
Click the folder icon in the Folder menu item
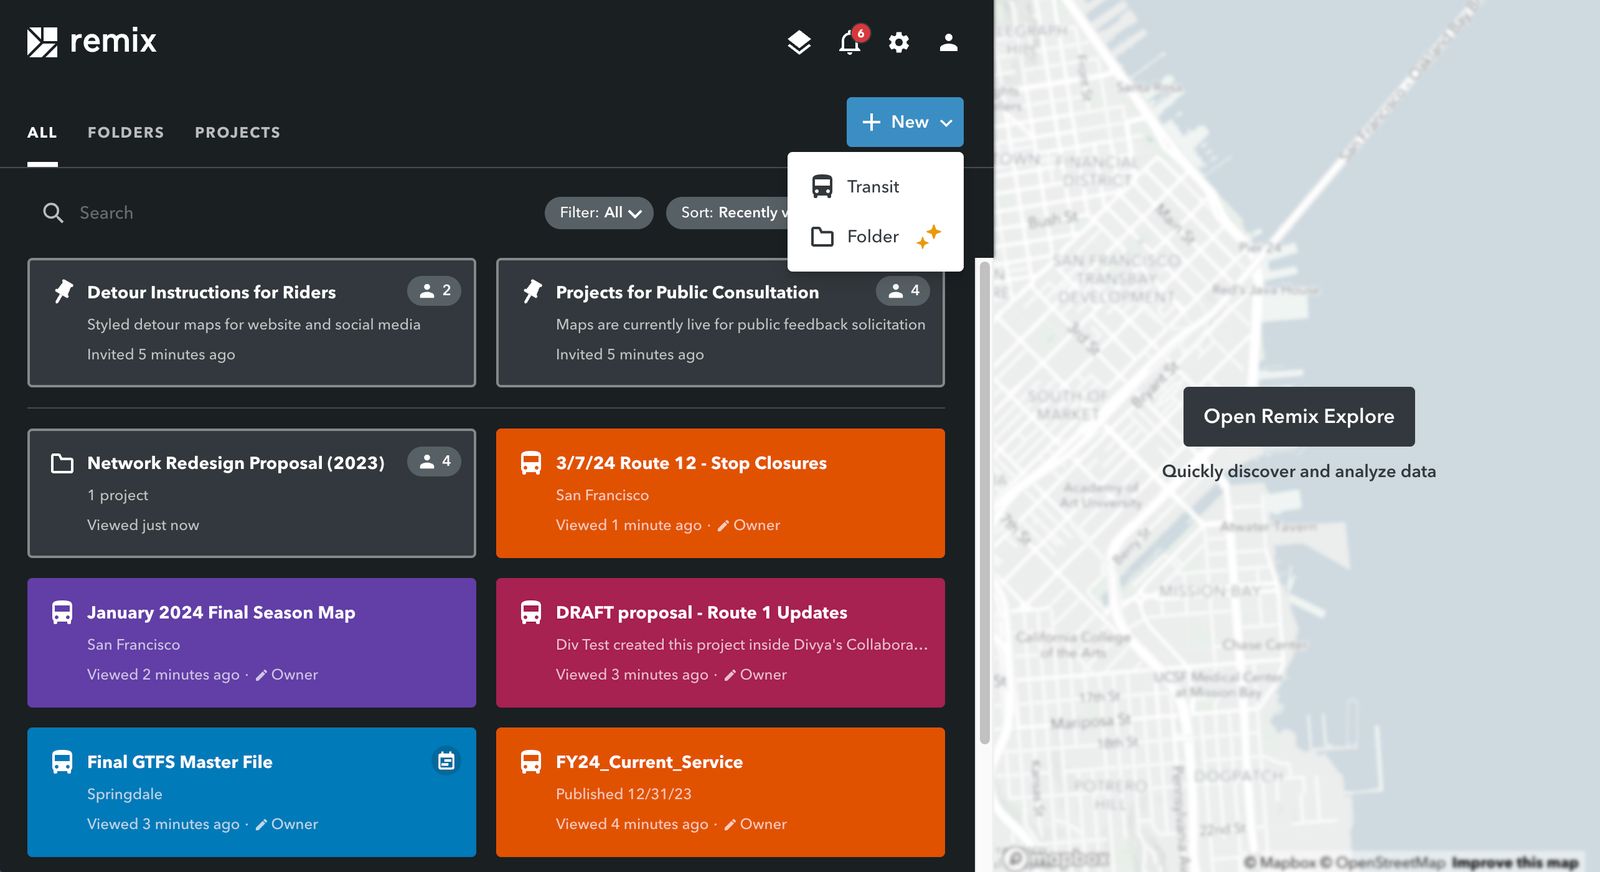click(822, 236)
